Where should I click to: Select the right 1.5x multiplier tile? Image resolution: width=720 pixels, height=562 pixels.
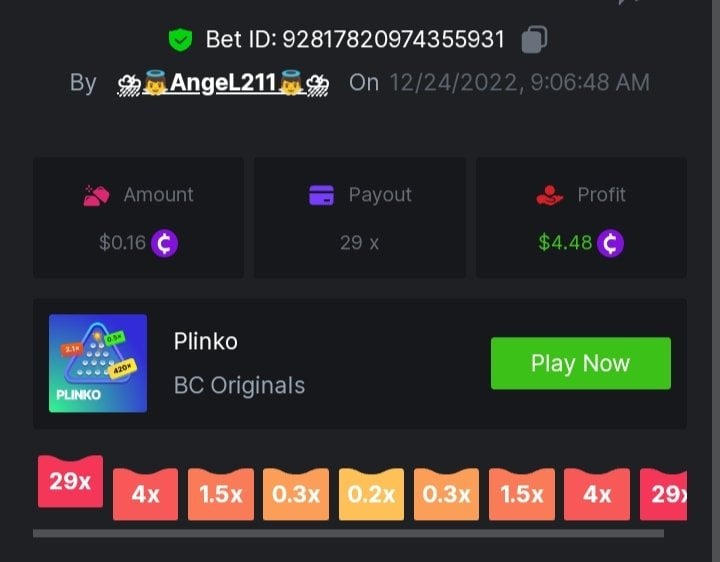(522, 494)
